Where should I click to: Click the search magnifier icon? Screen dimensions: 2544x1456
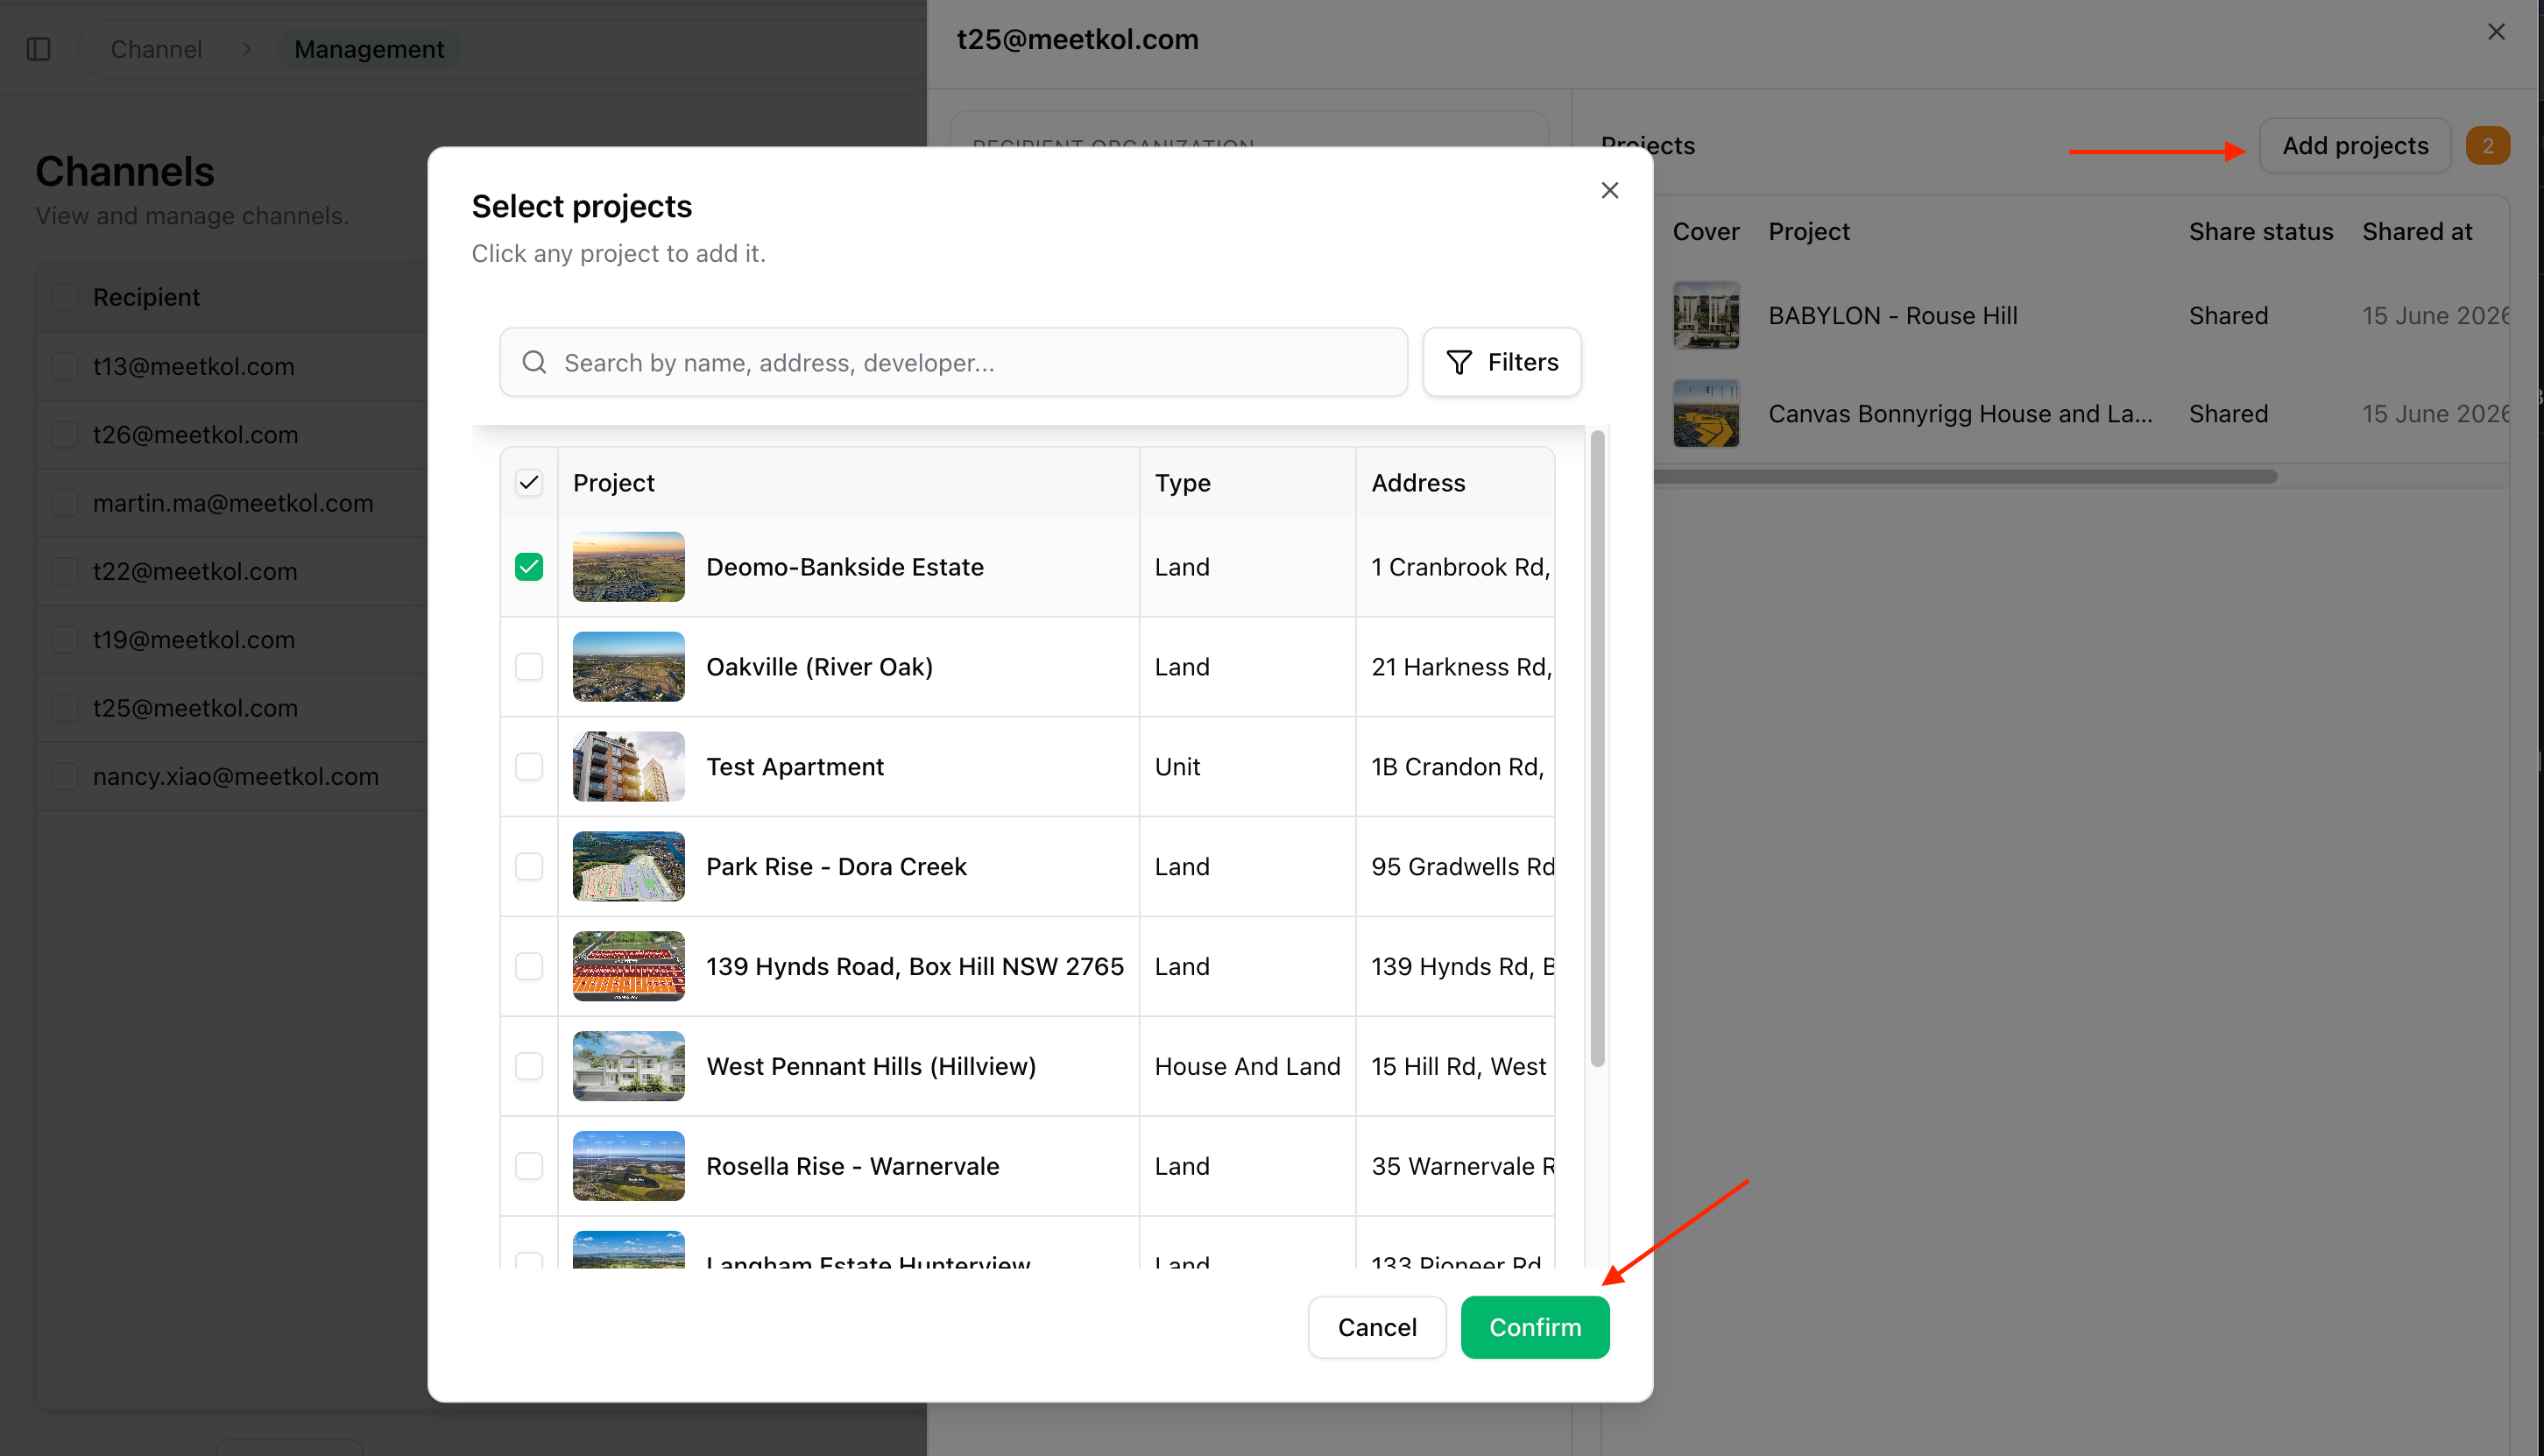tap(535, 362)
